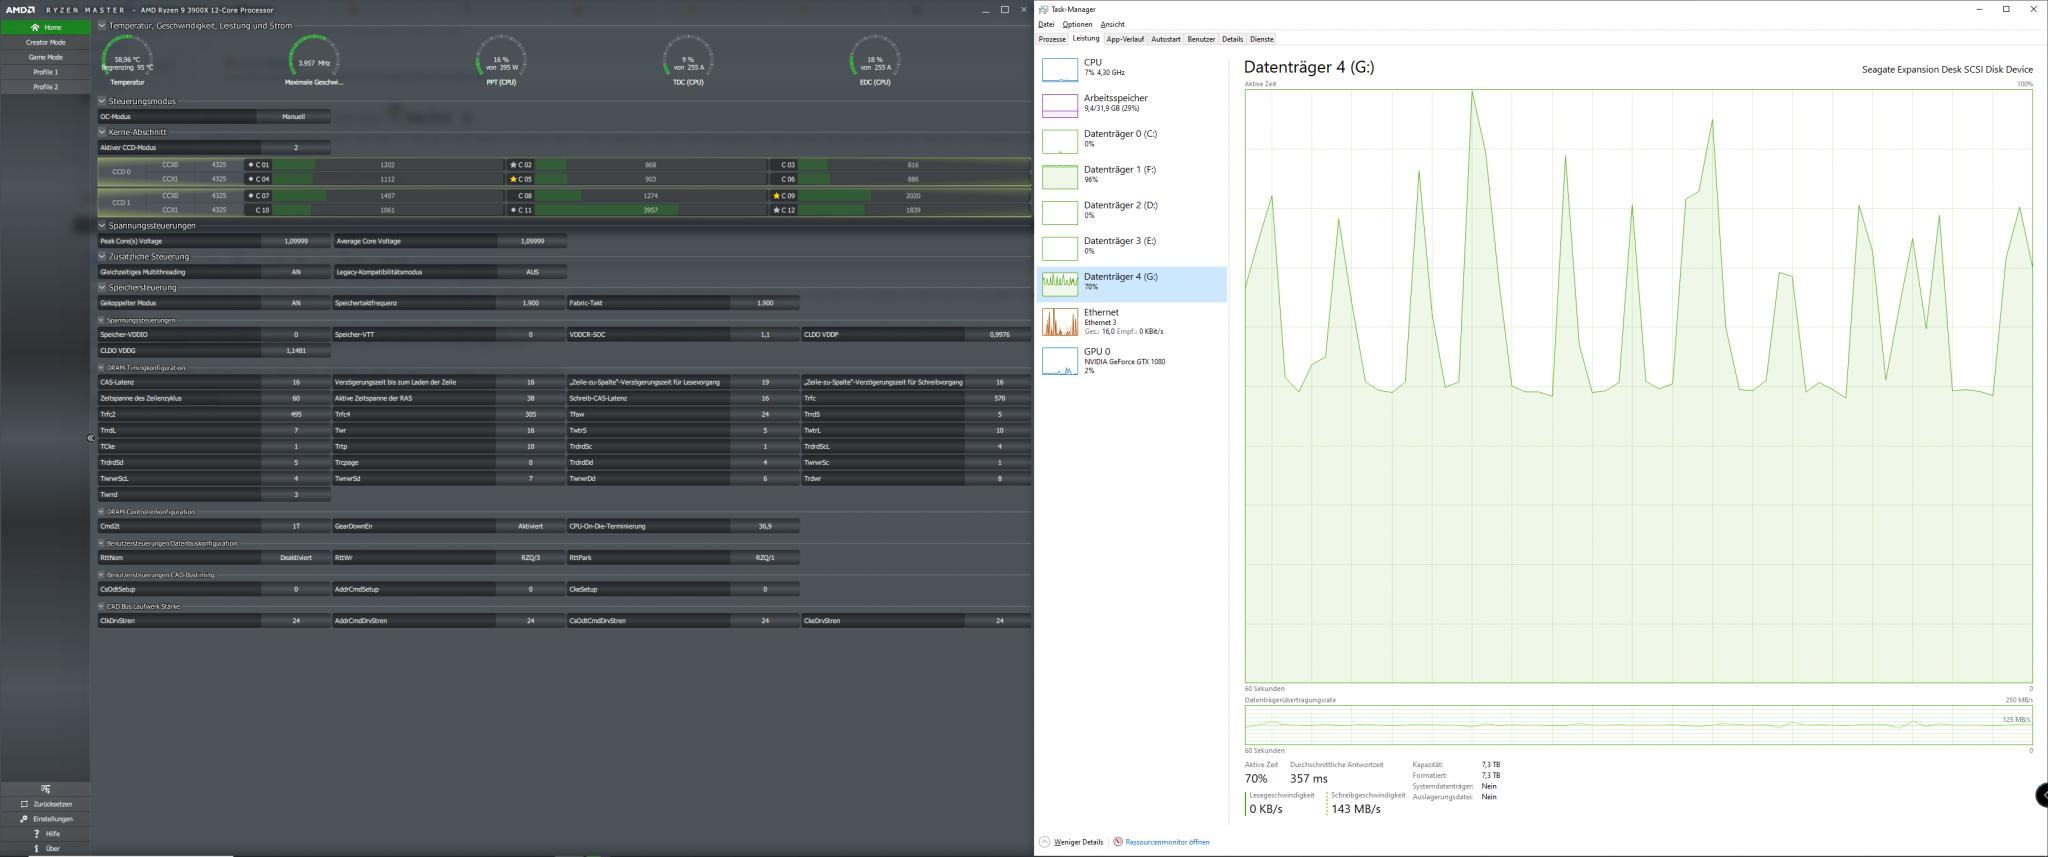
Task: Open the Ansicht menu in Task-Manager
Action: tap(1112, 24)
